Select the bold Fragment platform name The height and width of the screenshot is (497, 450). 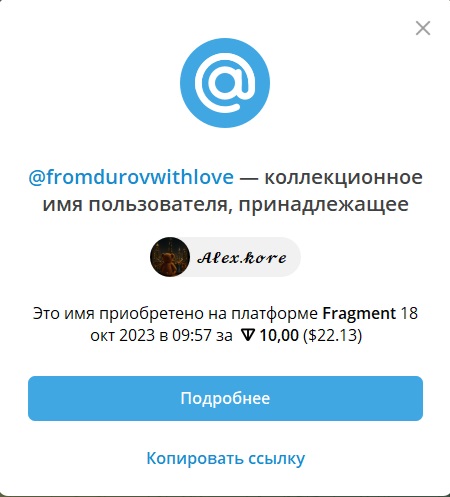[x=359, y=313]
